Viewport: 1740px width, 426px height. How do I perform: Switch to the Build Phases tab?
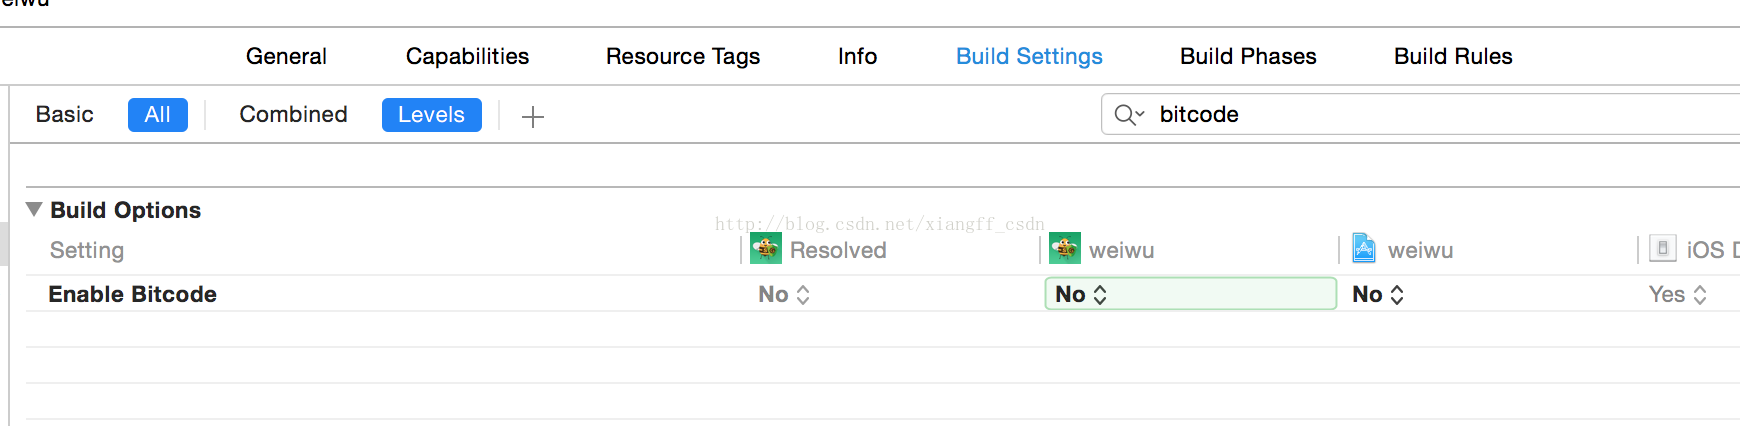pyautogui.click(x=1248, y=57)
